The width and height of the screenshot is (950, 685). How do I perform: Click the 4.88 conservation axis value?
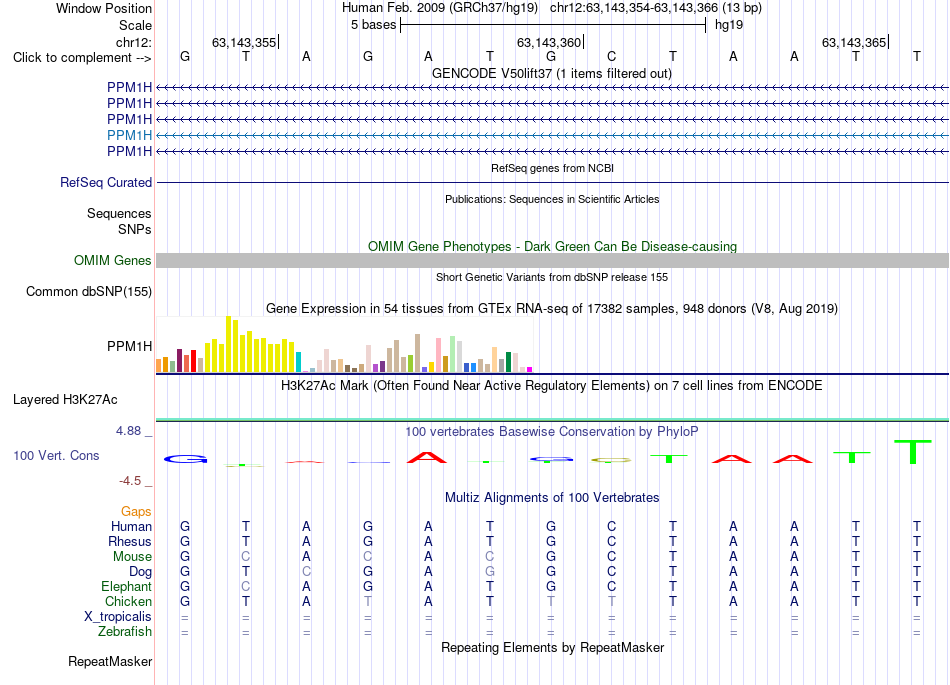[x=128, y=431]
